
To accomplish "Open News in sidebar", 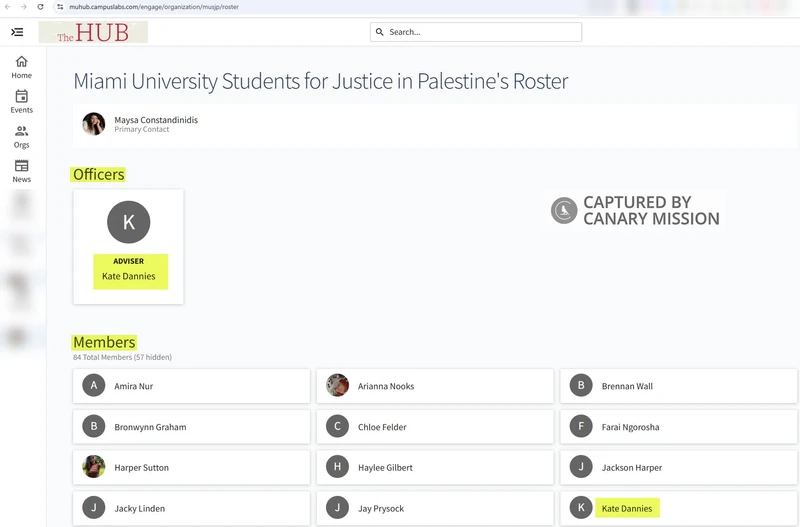I will coord(21,171).
